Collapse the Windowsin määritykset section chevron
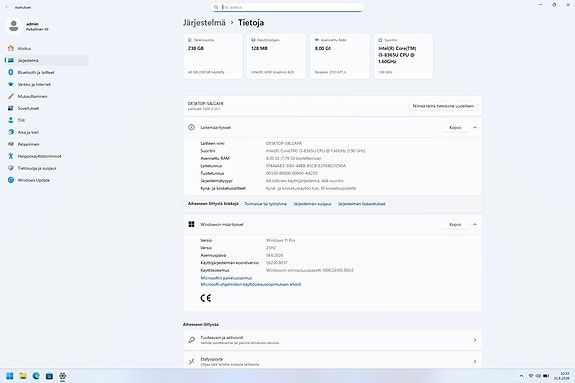This screenshot has width=575, height=383. (x=475, y=224)
